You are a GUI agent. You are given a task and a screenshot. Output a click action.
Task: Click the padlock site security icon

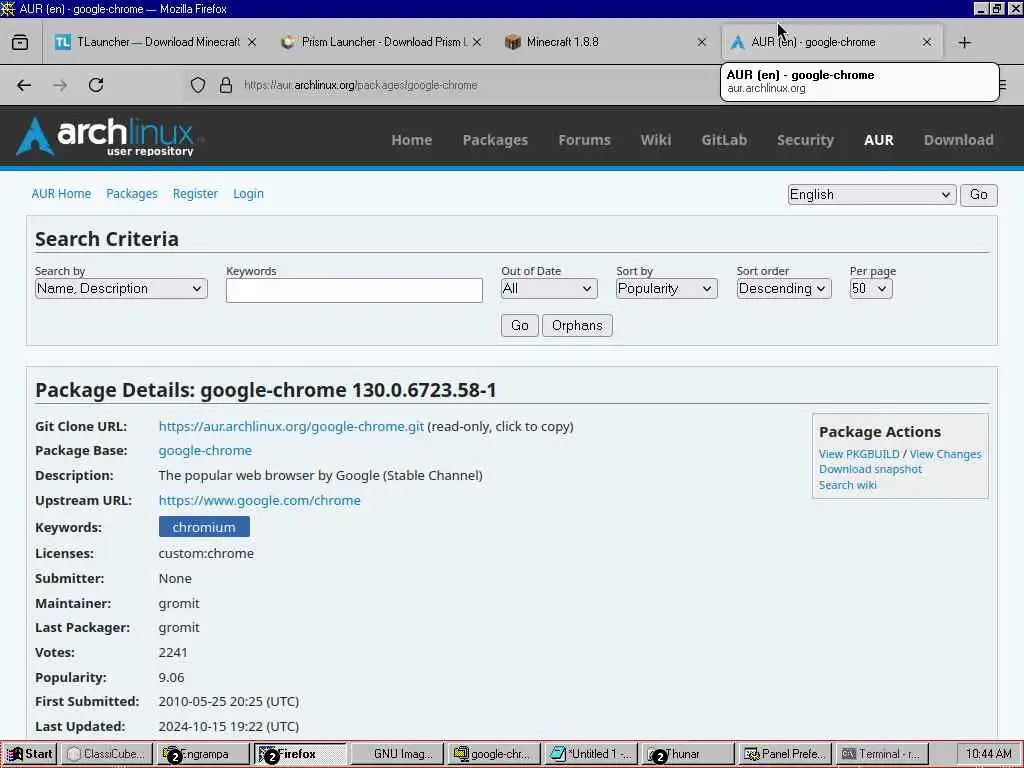[x=226, y=85]
